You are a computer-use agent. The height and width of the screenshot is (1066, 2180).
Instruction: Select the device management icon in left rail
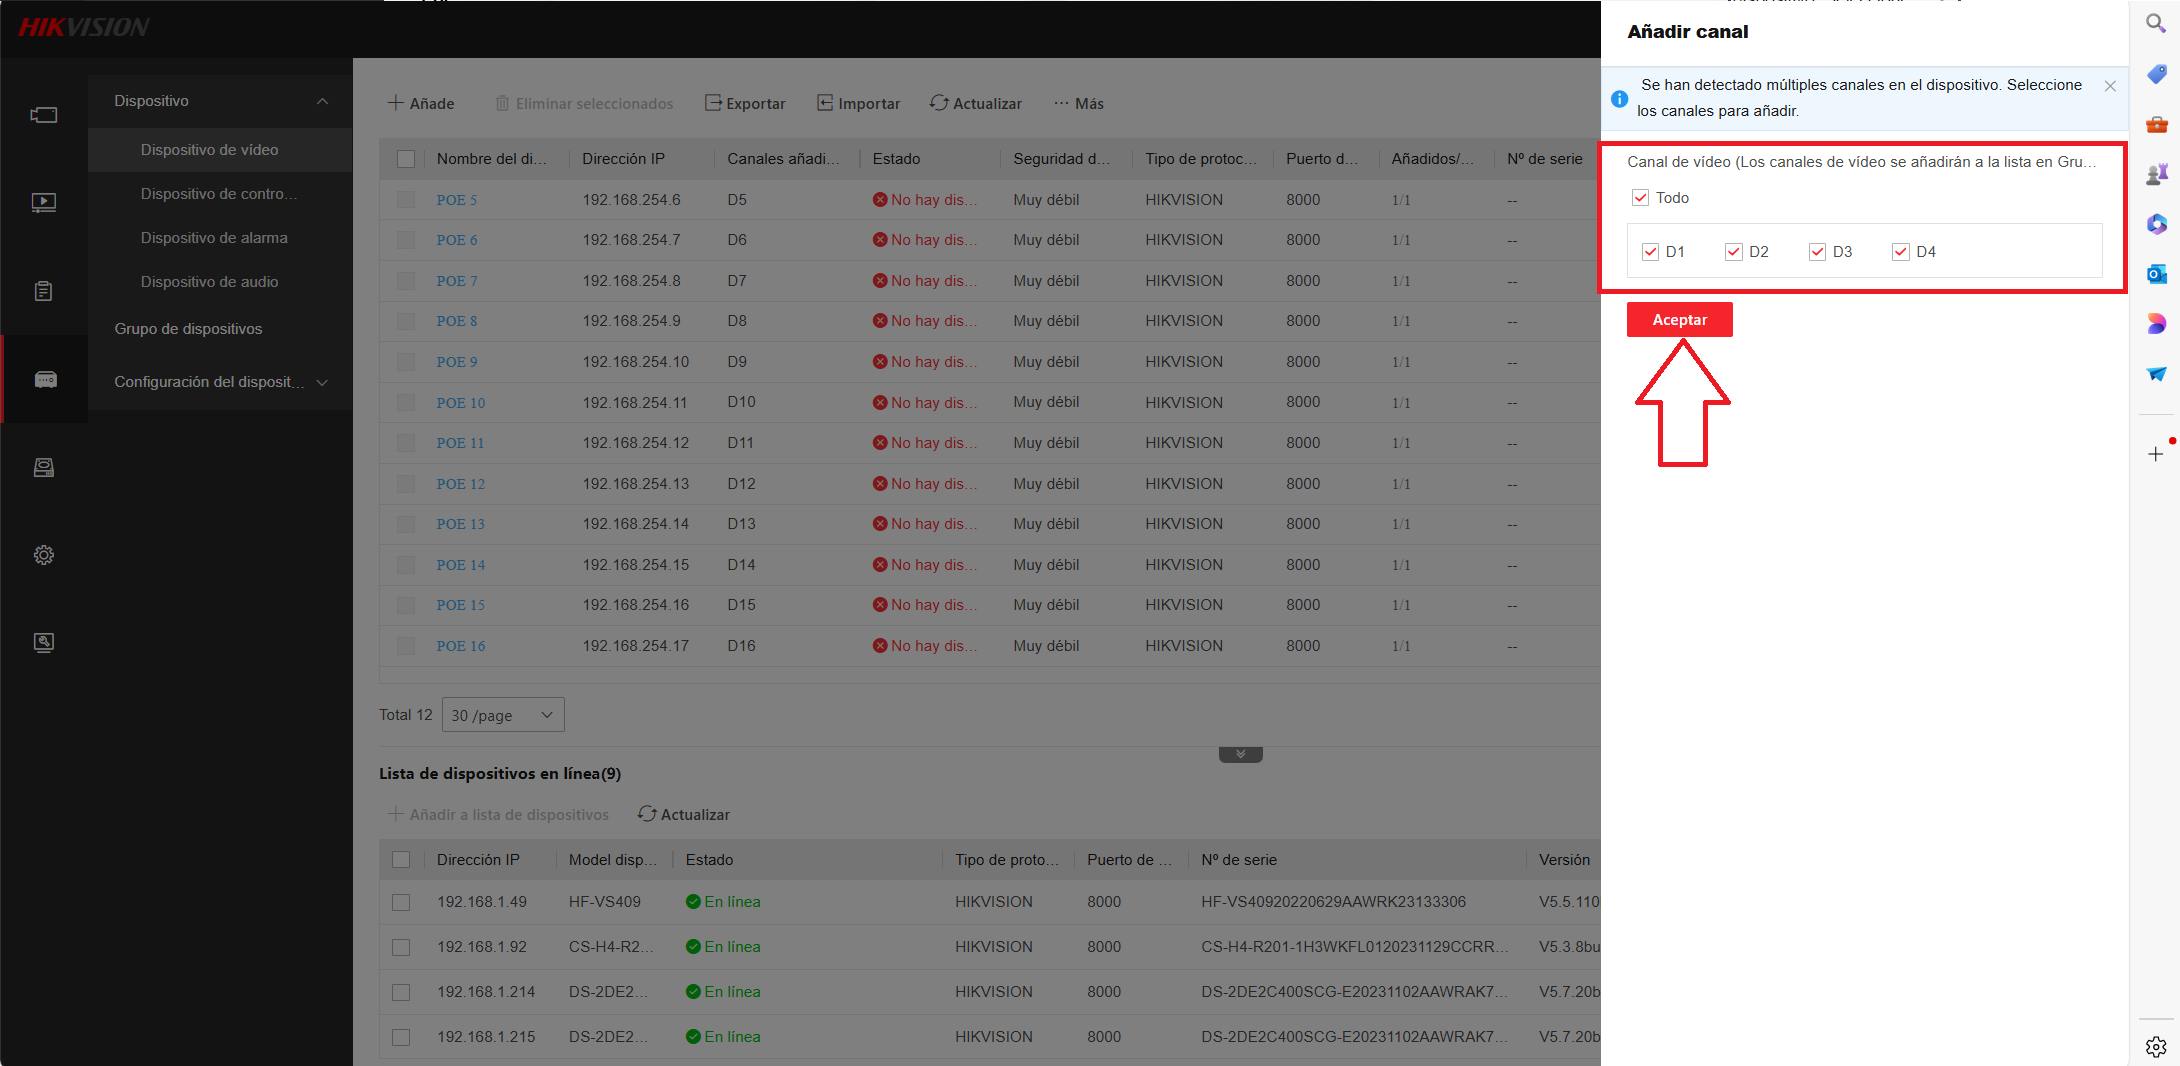pyautogui.click(x=45, y=379)
